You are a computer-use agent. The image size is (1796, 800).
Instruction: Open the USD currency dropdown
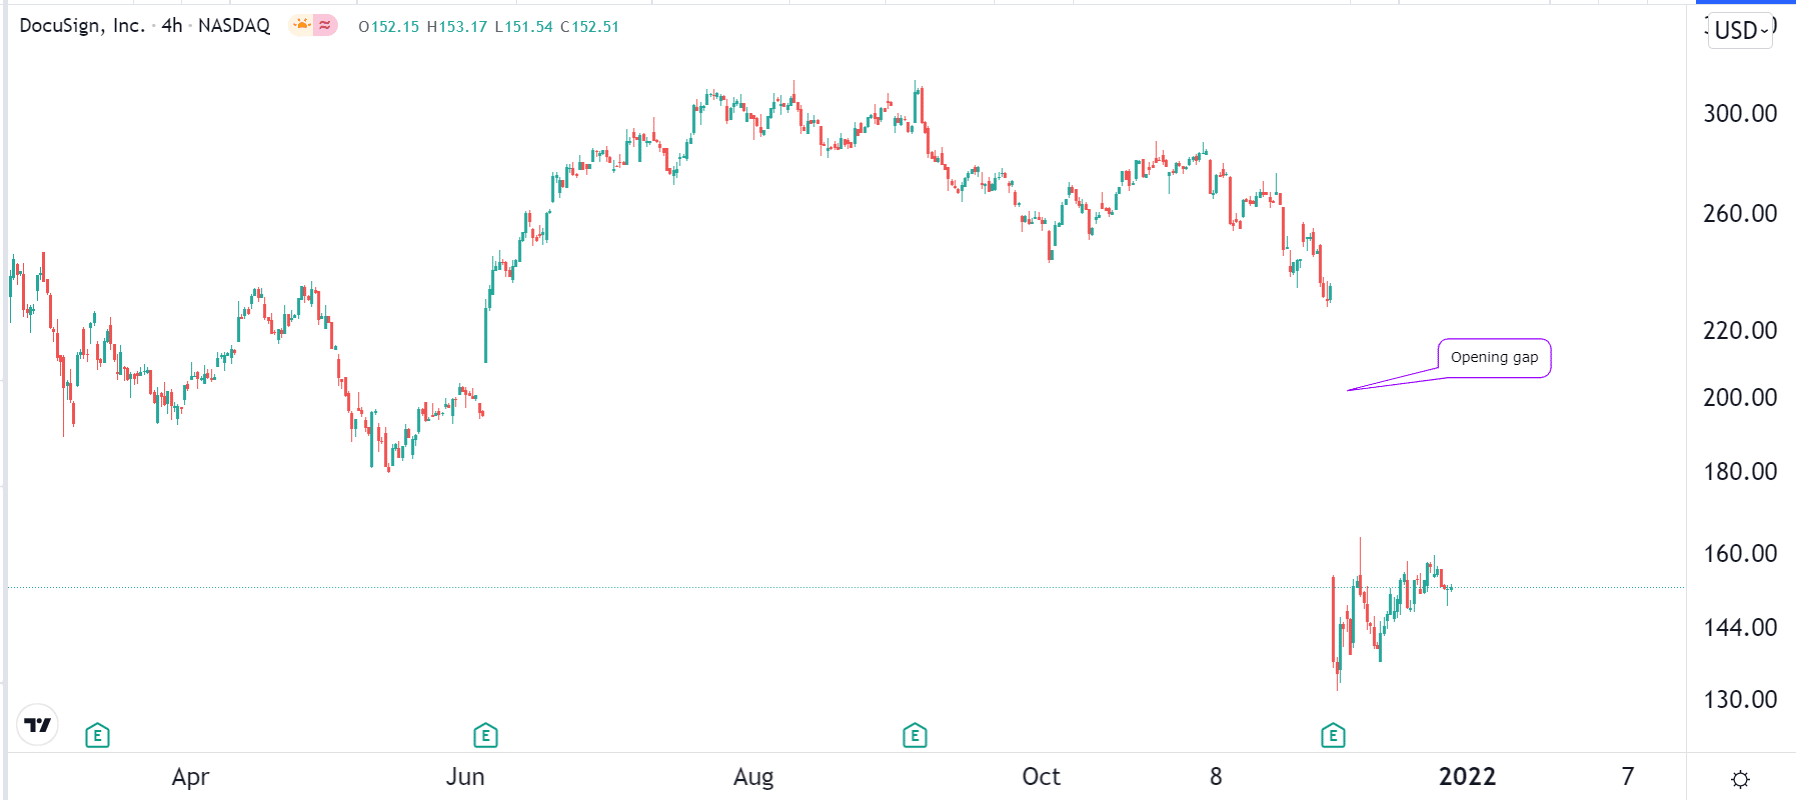tap(1740, 30)
